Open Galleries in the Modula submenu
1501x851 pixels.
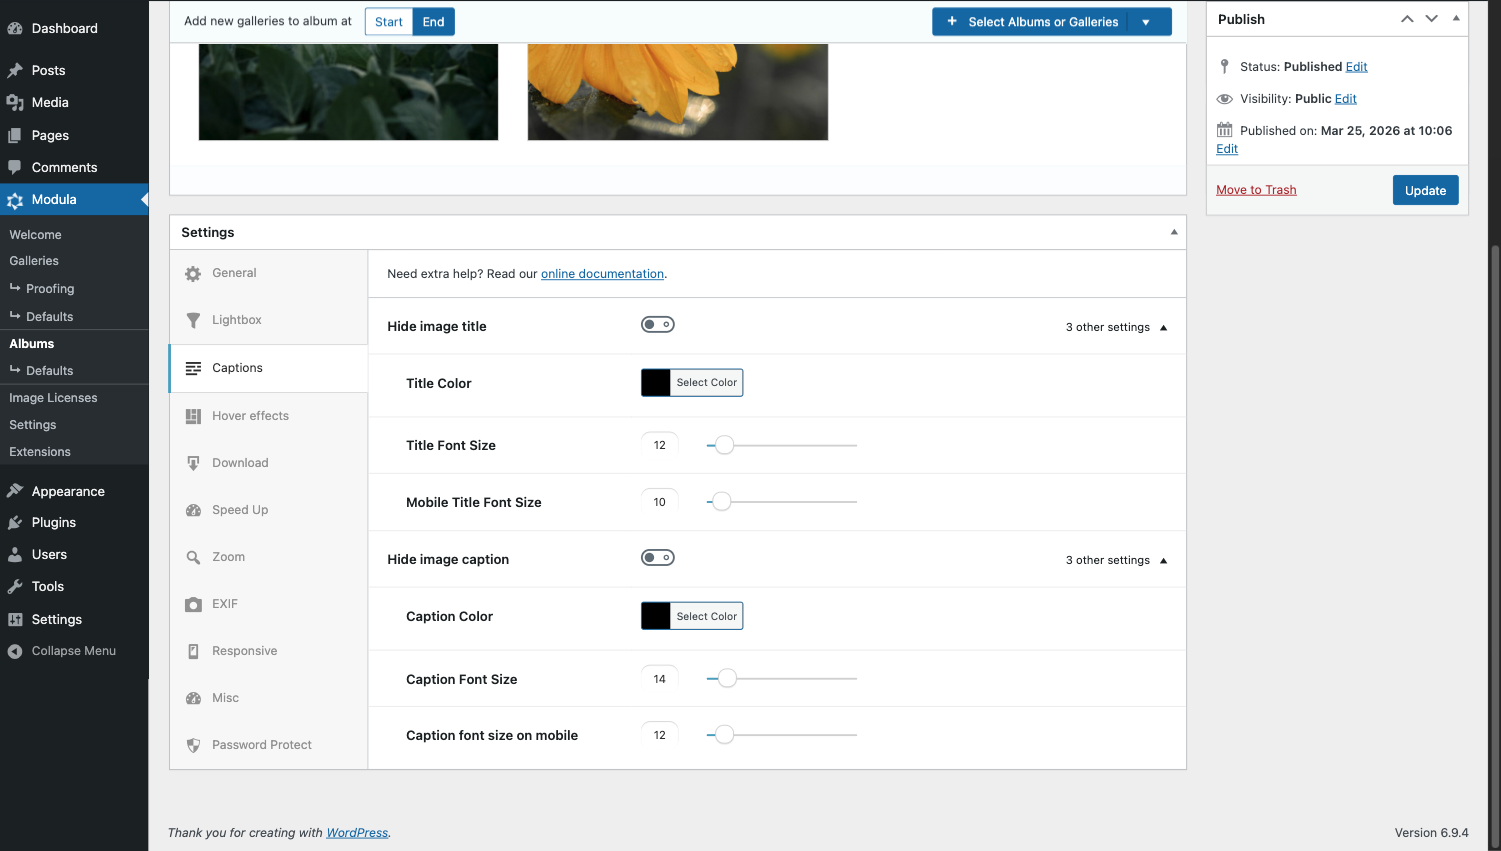point(34,261)
